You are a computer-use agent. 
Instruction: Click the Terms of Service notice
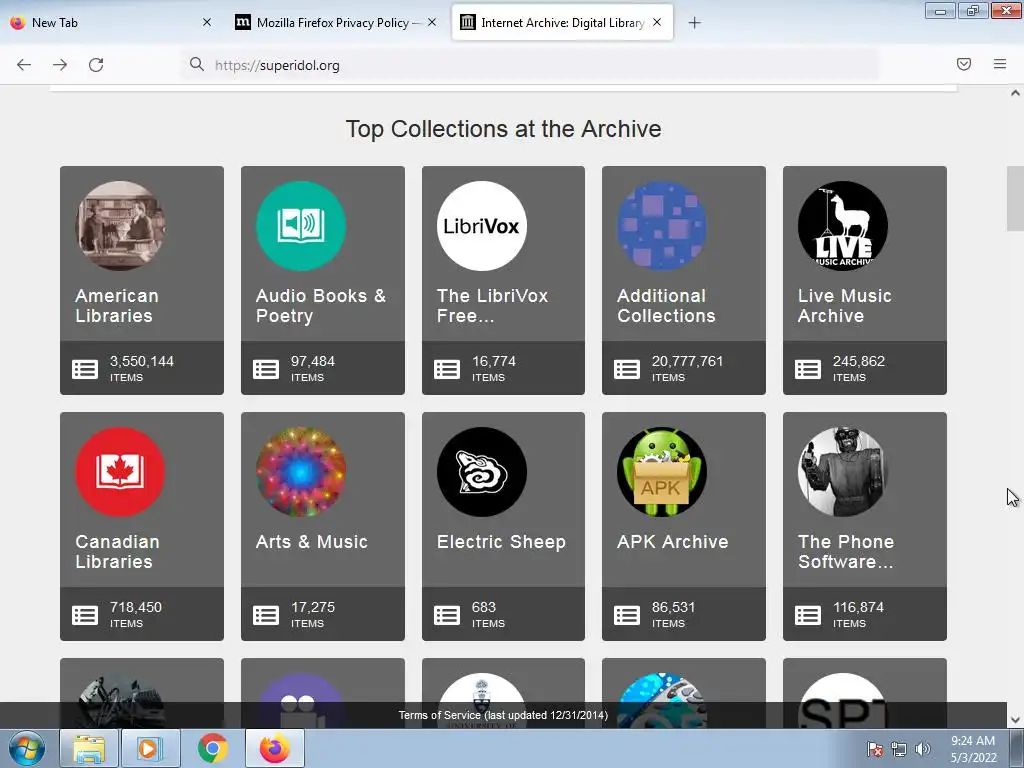pos(503,715)
